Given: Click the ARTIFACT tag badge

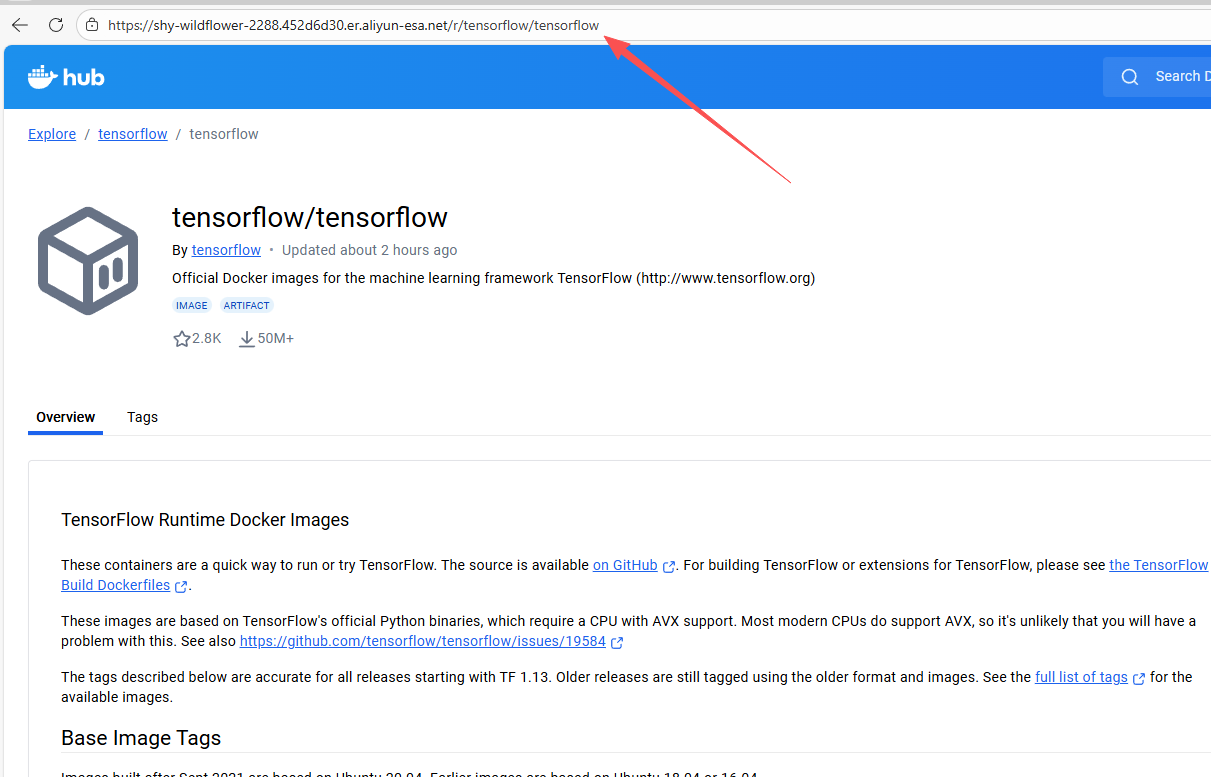Looking at the screenshot, I should point(246,306).
